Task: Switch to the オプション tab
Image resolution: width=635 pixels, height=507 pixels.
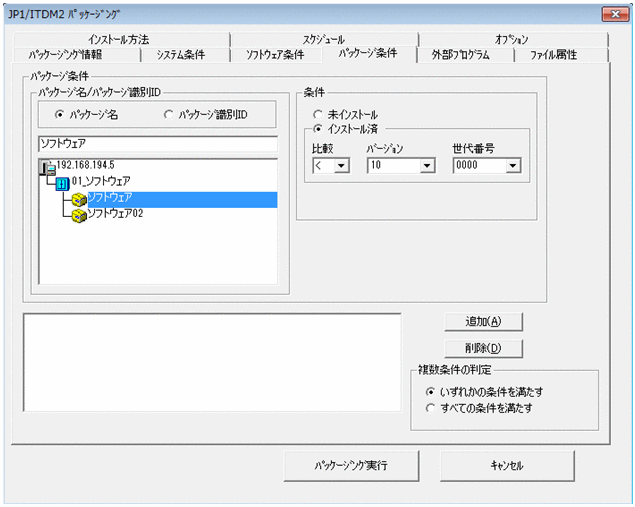Action: pyautogui.click(x=513, y=39)
